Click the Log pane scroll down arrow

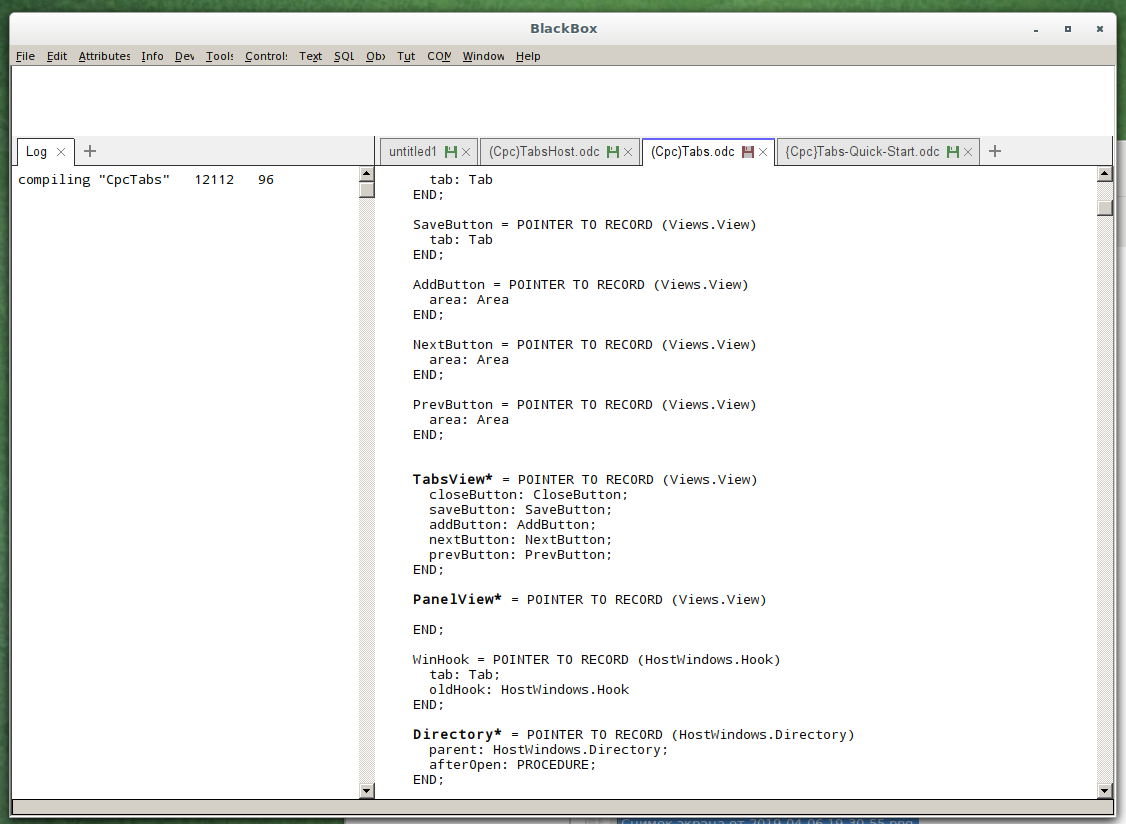366,791
